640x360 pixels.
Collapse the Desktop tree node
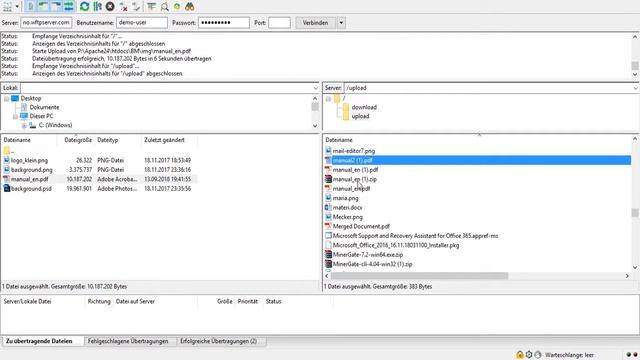pos(7,99)
